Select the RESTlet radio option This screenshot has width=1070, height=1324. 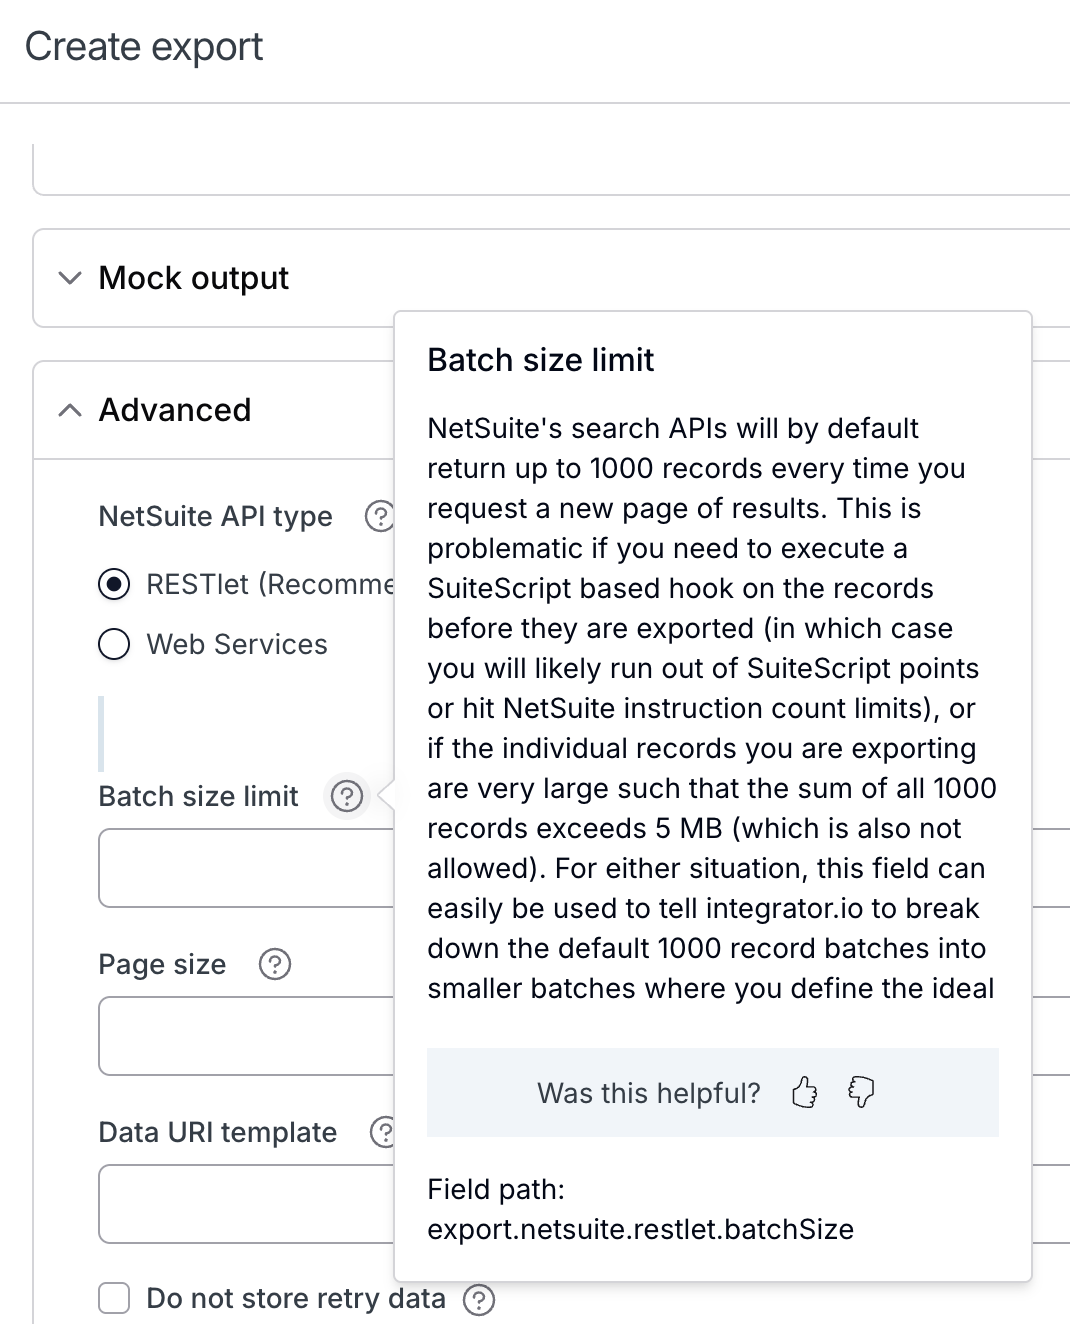click(x=115, y=584)
